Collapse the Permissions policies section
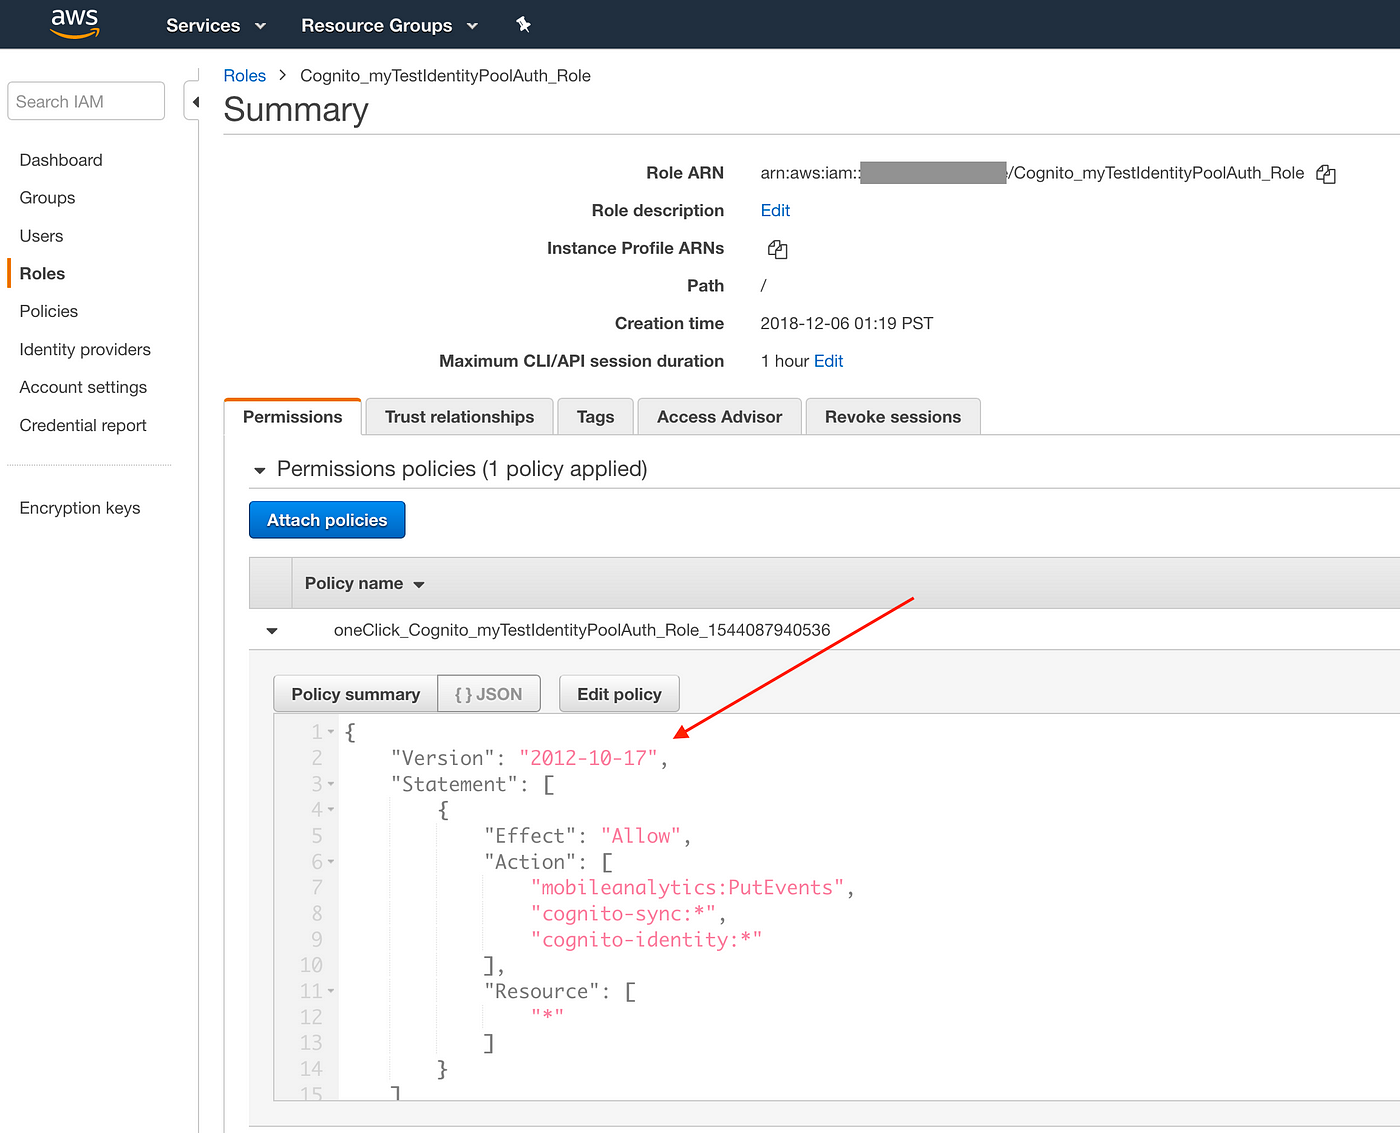 click(x=260, y=470)
